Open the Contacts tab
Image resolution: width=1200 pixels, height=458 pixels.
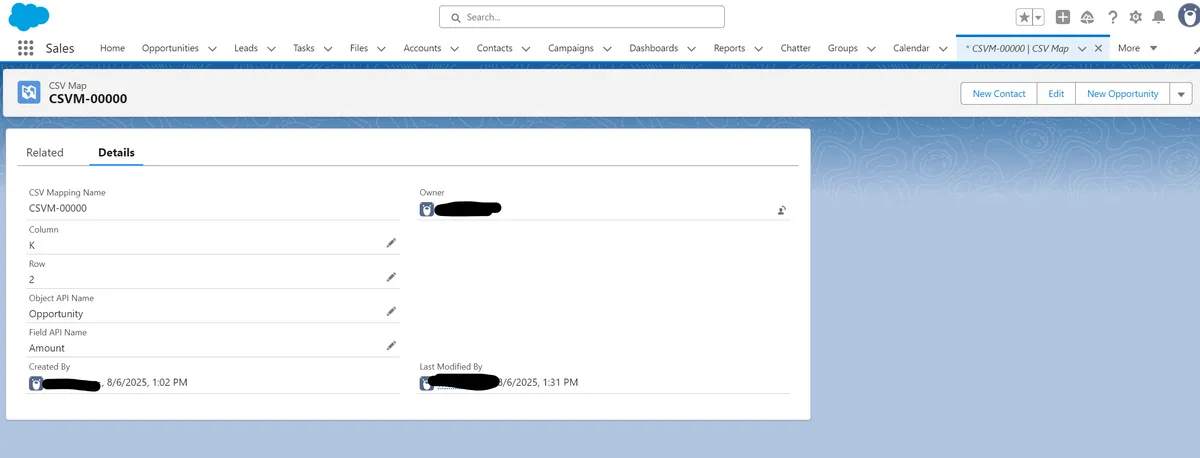coord(495,48)
